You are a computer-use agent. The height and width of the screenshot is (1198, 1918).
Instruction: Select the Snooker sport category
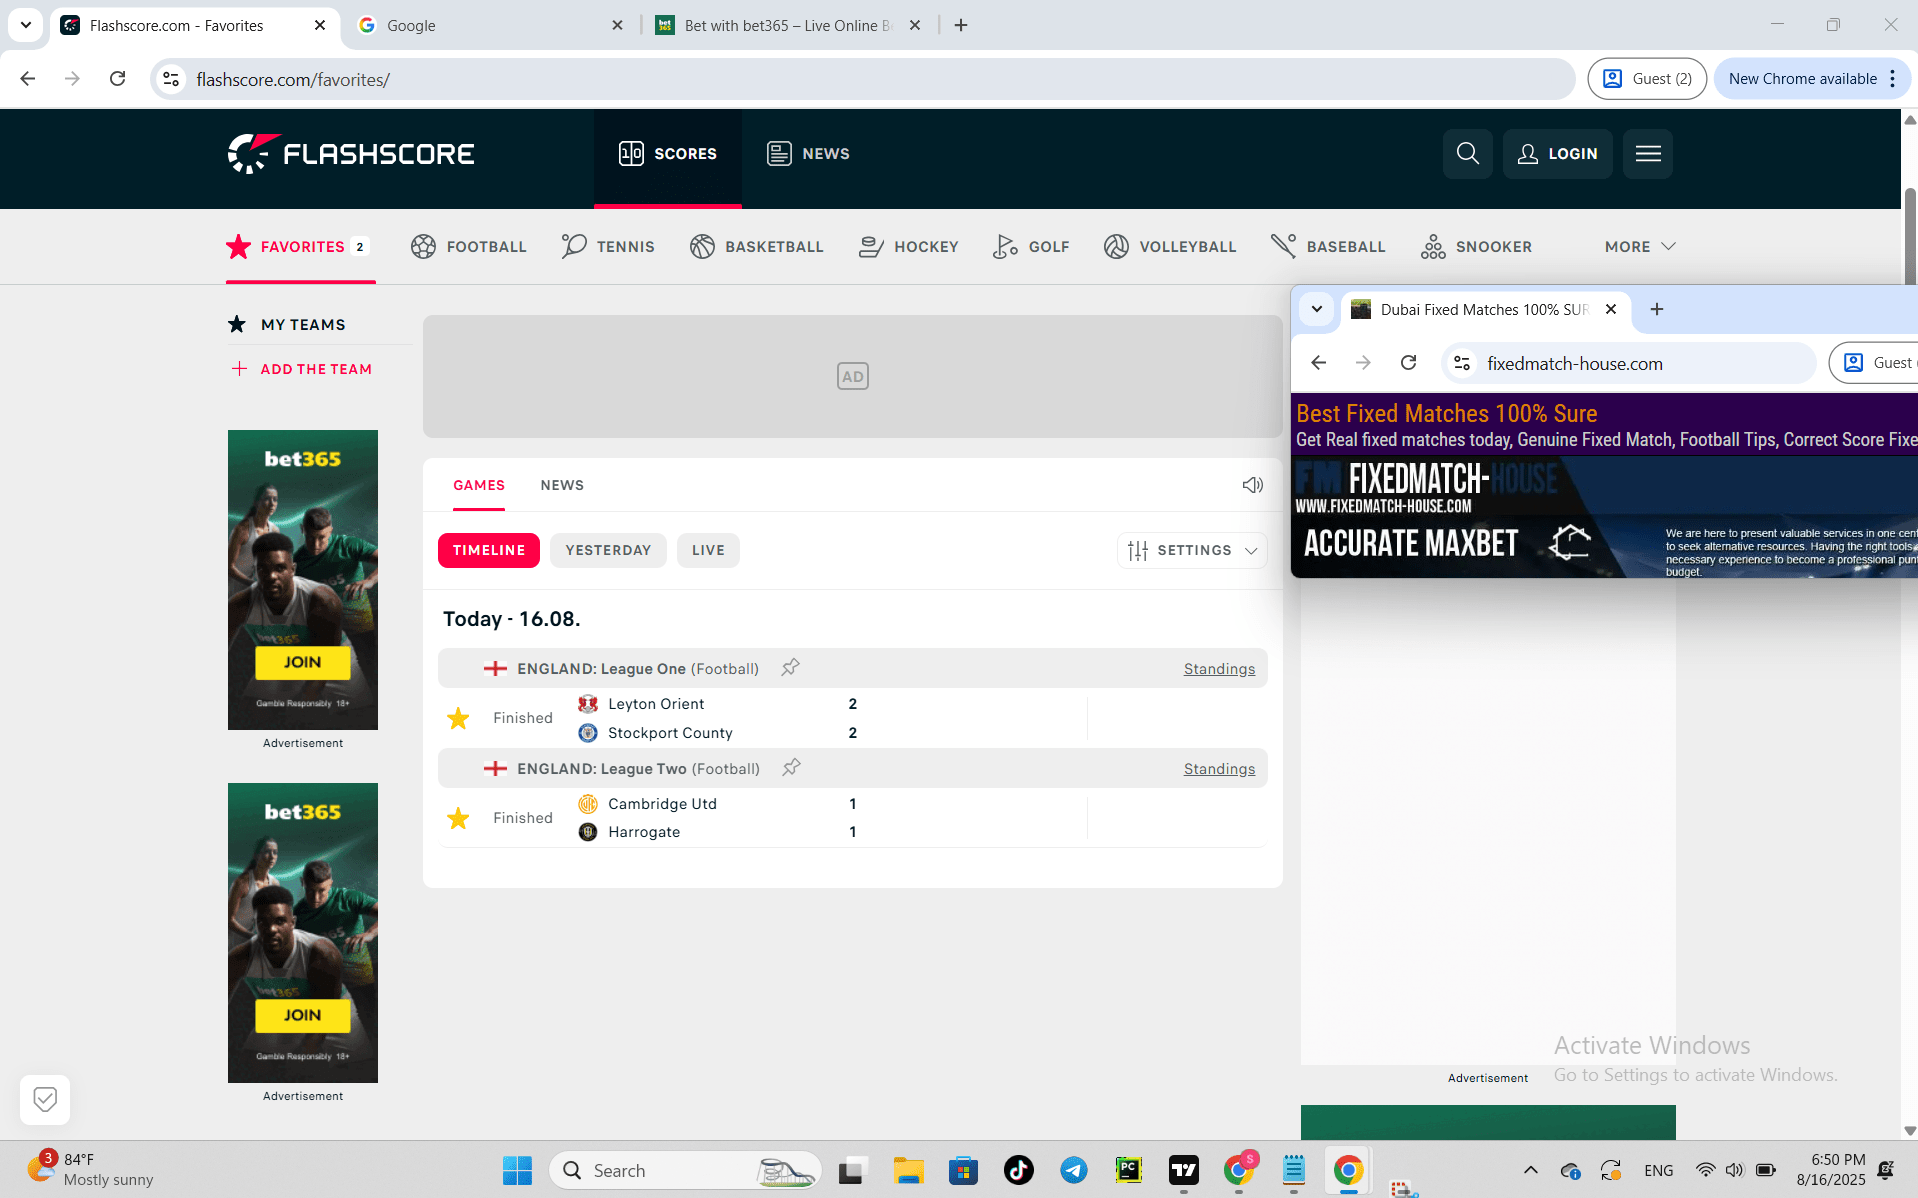pyautogui.click(x=1476, y=246)
